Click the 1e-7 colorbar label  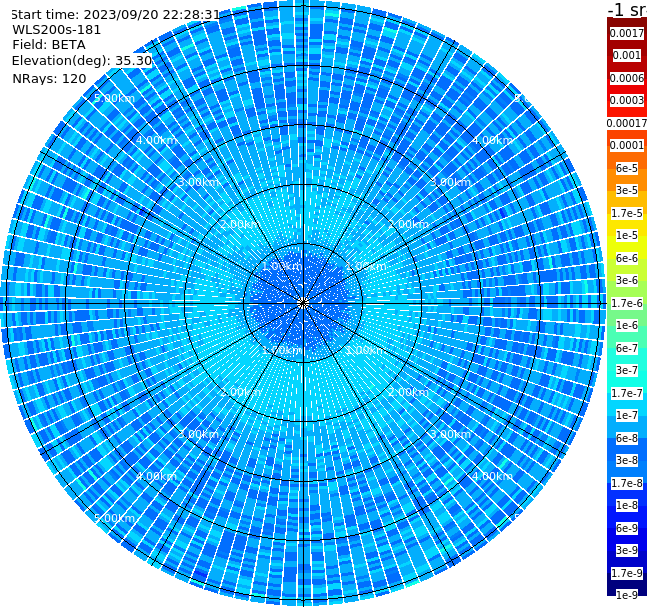627,415
